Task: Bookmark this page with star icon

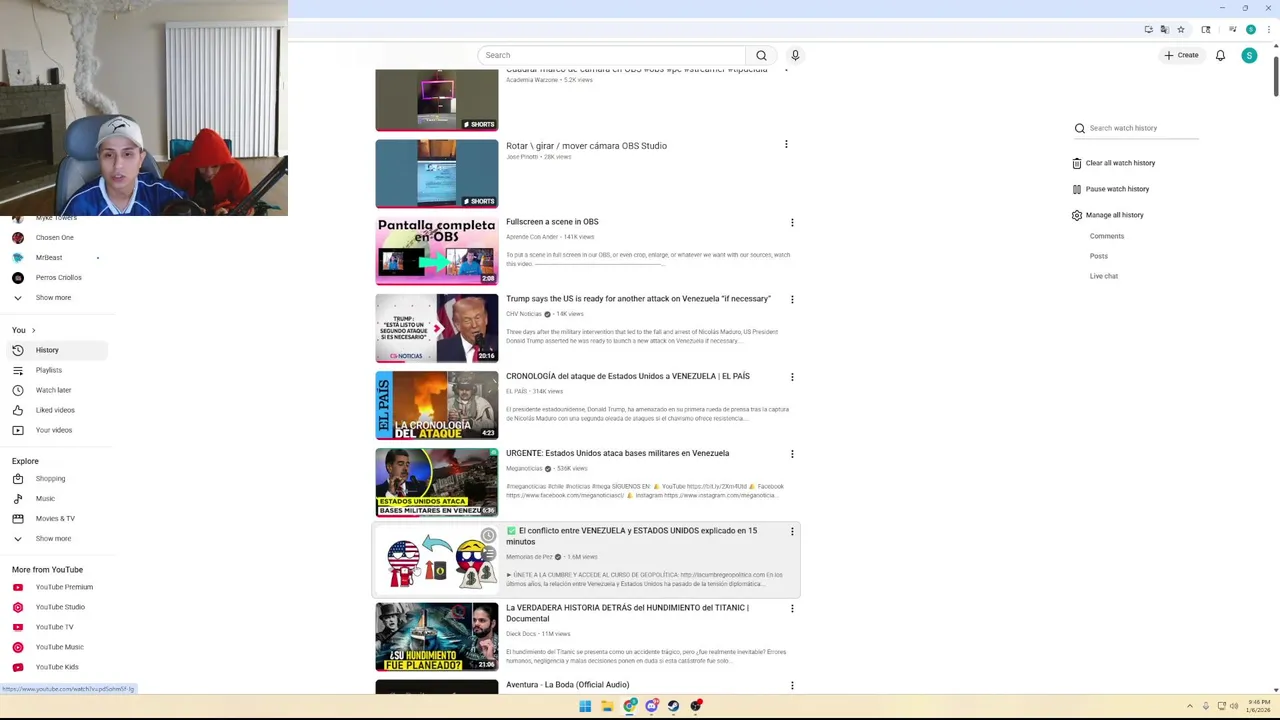Action: (1181, 29)
